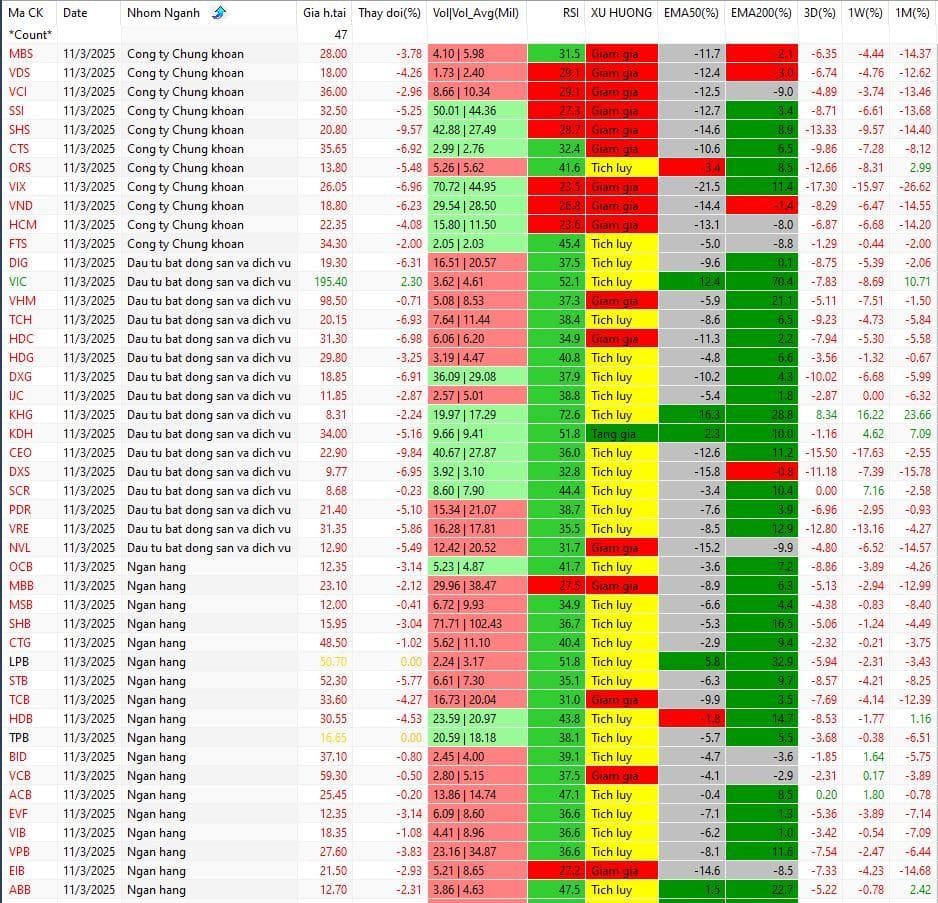The image size is (938, 903).
Task: Select the NVL ticker symbol
Action: click(20, 548)
